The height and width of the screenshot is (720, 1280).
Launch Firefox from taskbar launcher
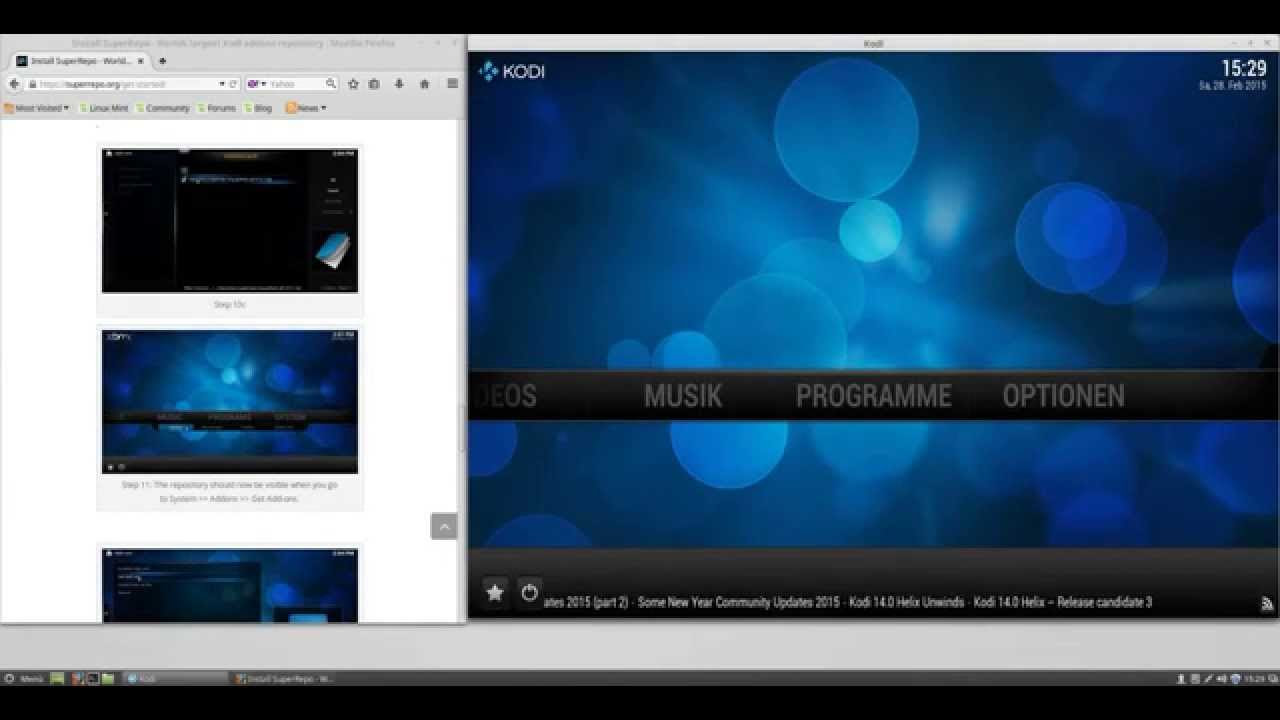click(x=77, y=678)
